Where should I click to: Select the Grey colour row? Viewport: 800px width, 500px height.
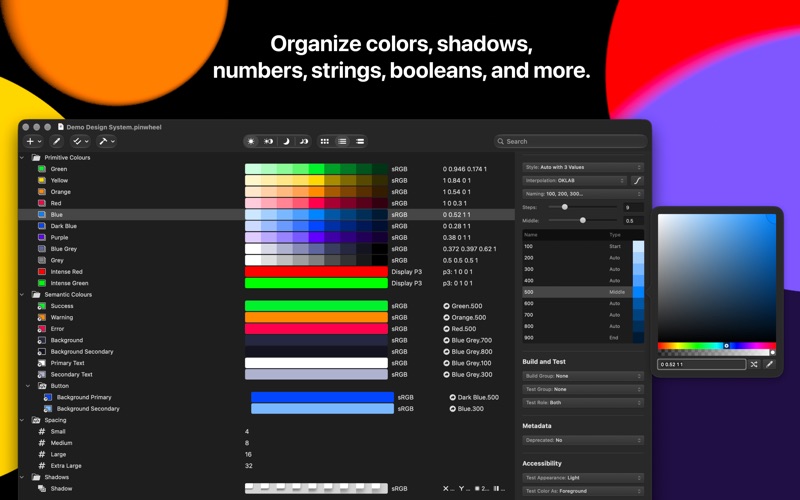(267, 260)
